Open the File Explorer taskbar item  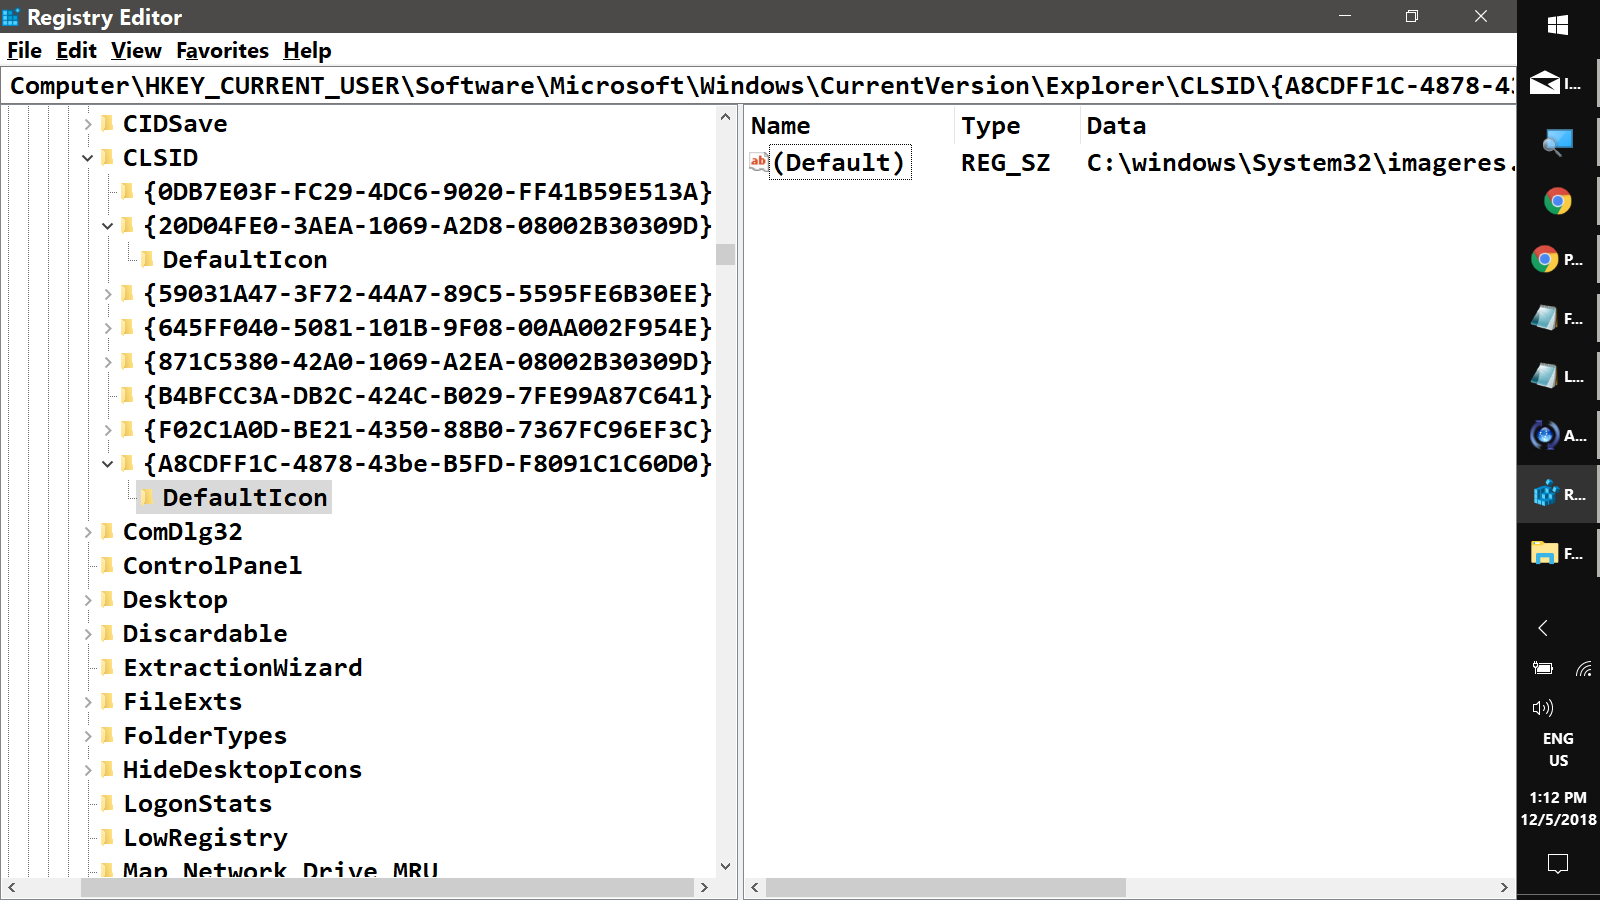click(x=1558, y=553)
